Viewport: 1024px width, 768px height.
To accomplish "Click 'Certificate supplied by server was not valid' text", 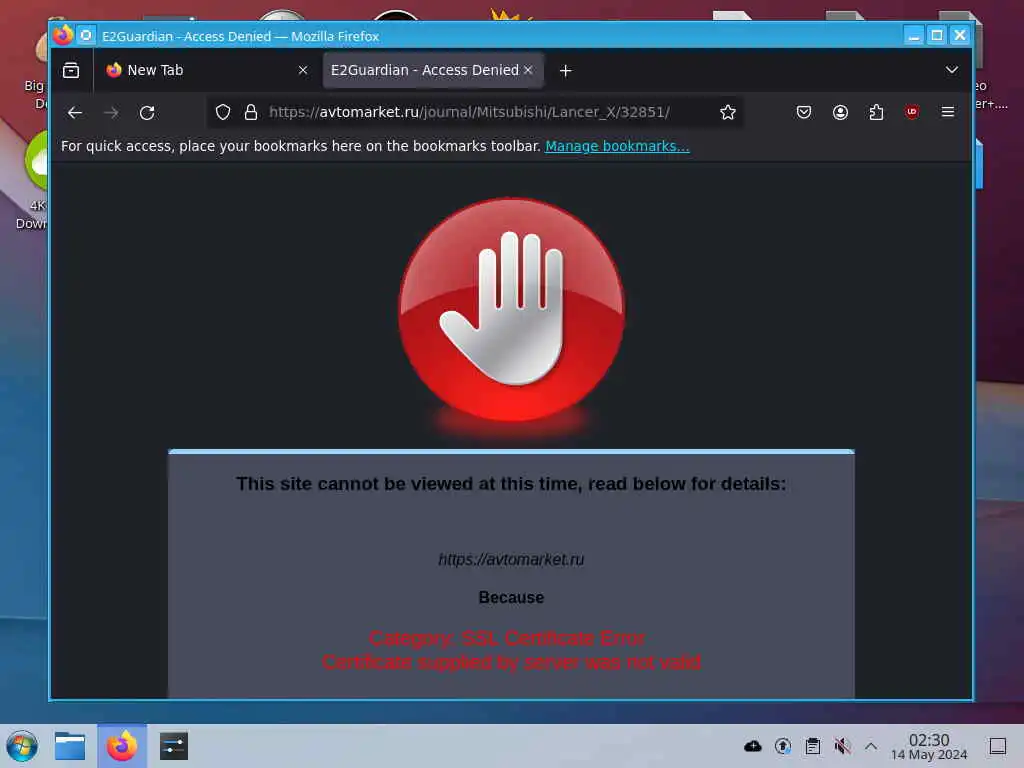I will point(511,662).
